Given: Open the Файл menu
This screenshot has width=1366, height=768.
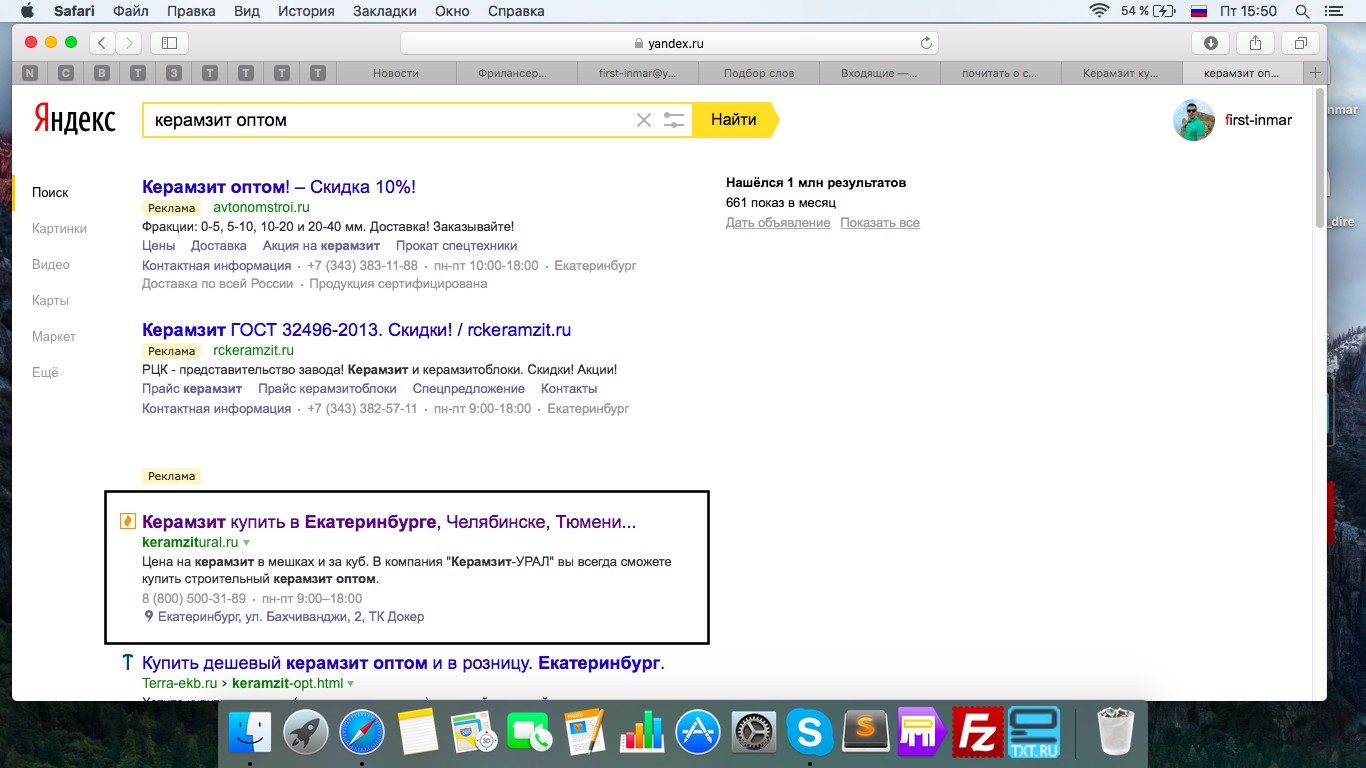Looking at the screenshot, I should pos(131,11).
